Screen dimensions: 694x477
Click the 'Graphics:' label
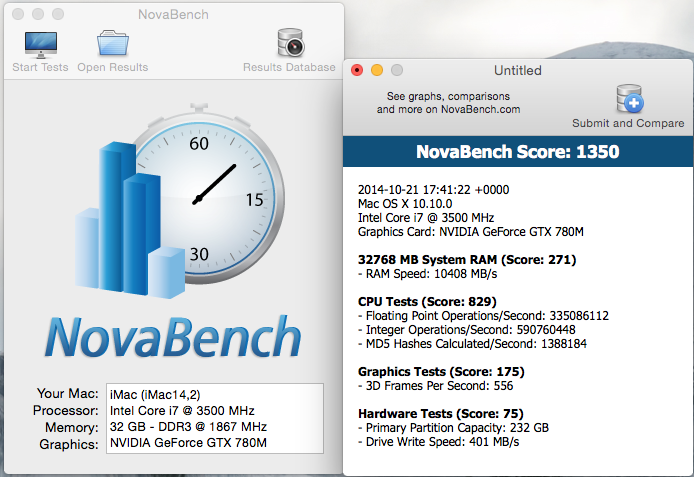[x=69, y=444]
